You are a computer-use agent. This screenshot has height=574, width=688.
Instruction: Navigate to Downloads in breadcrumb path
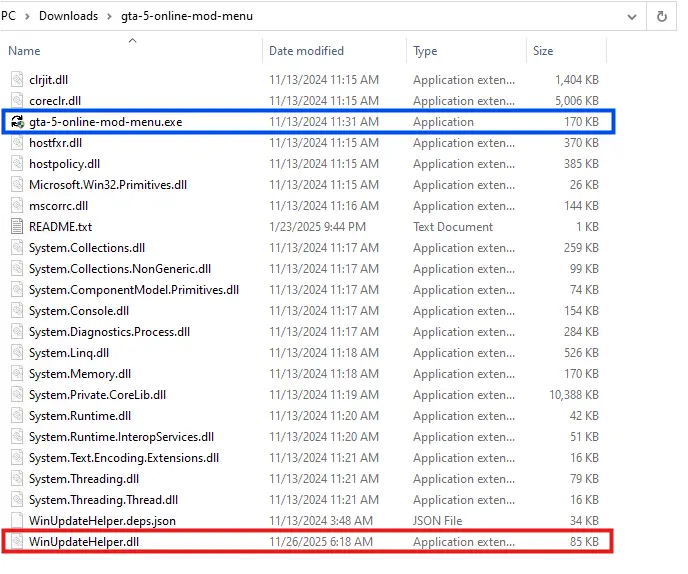point(68,16)
